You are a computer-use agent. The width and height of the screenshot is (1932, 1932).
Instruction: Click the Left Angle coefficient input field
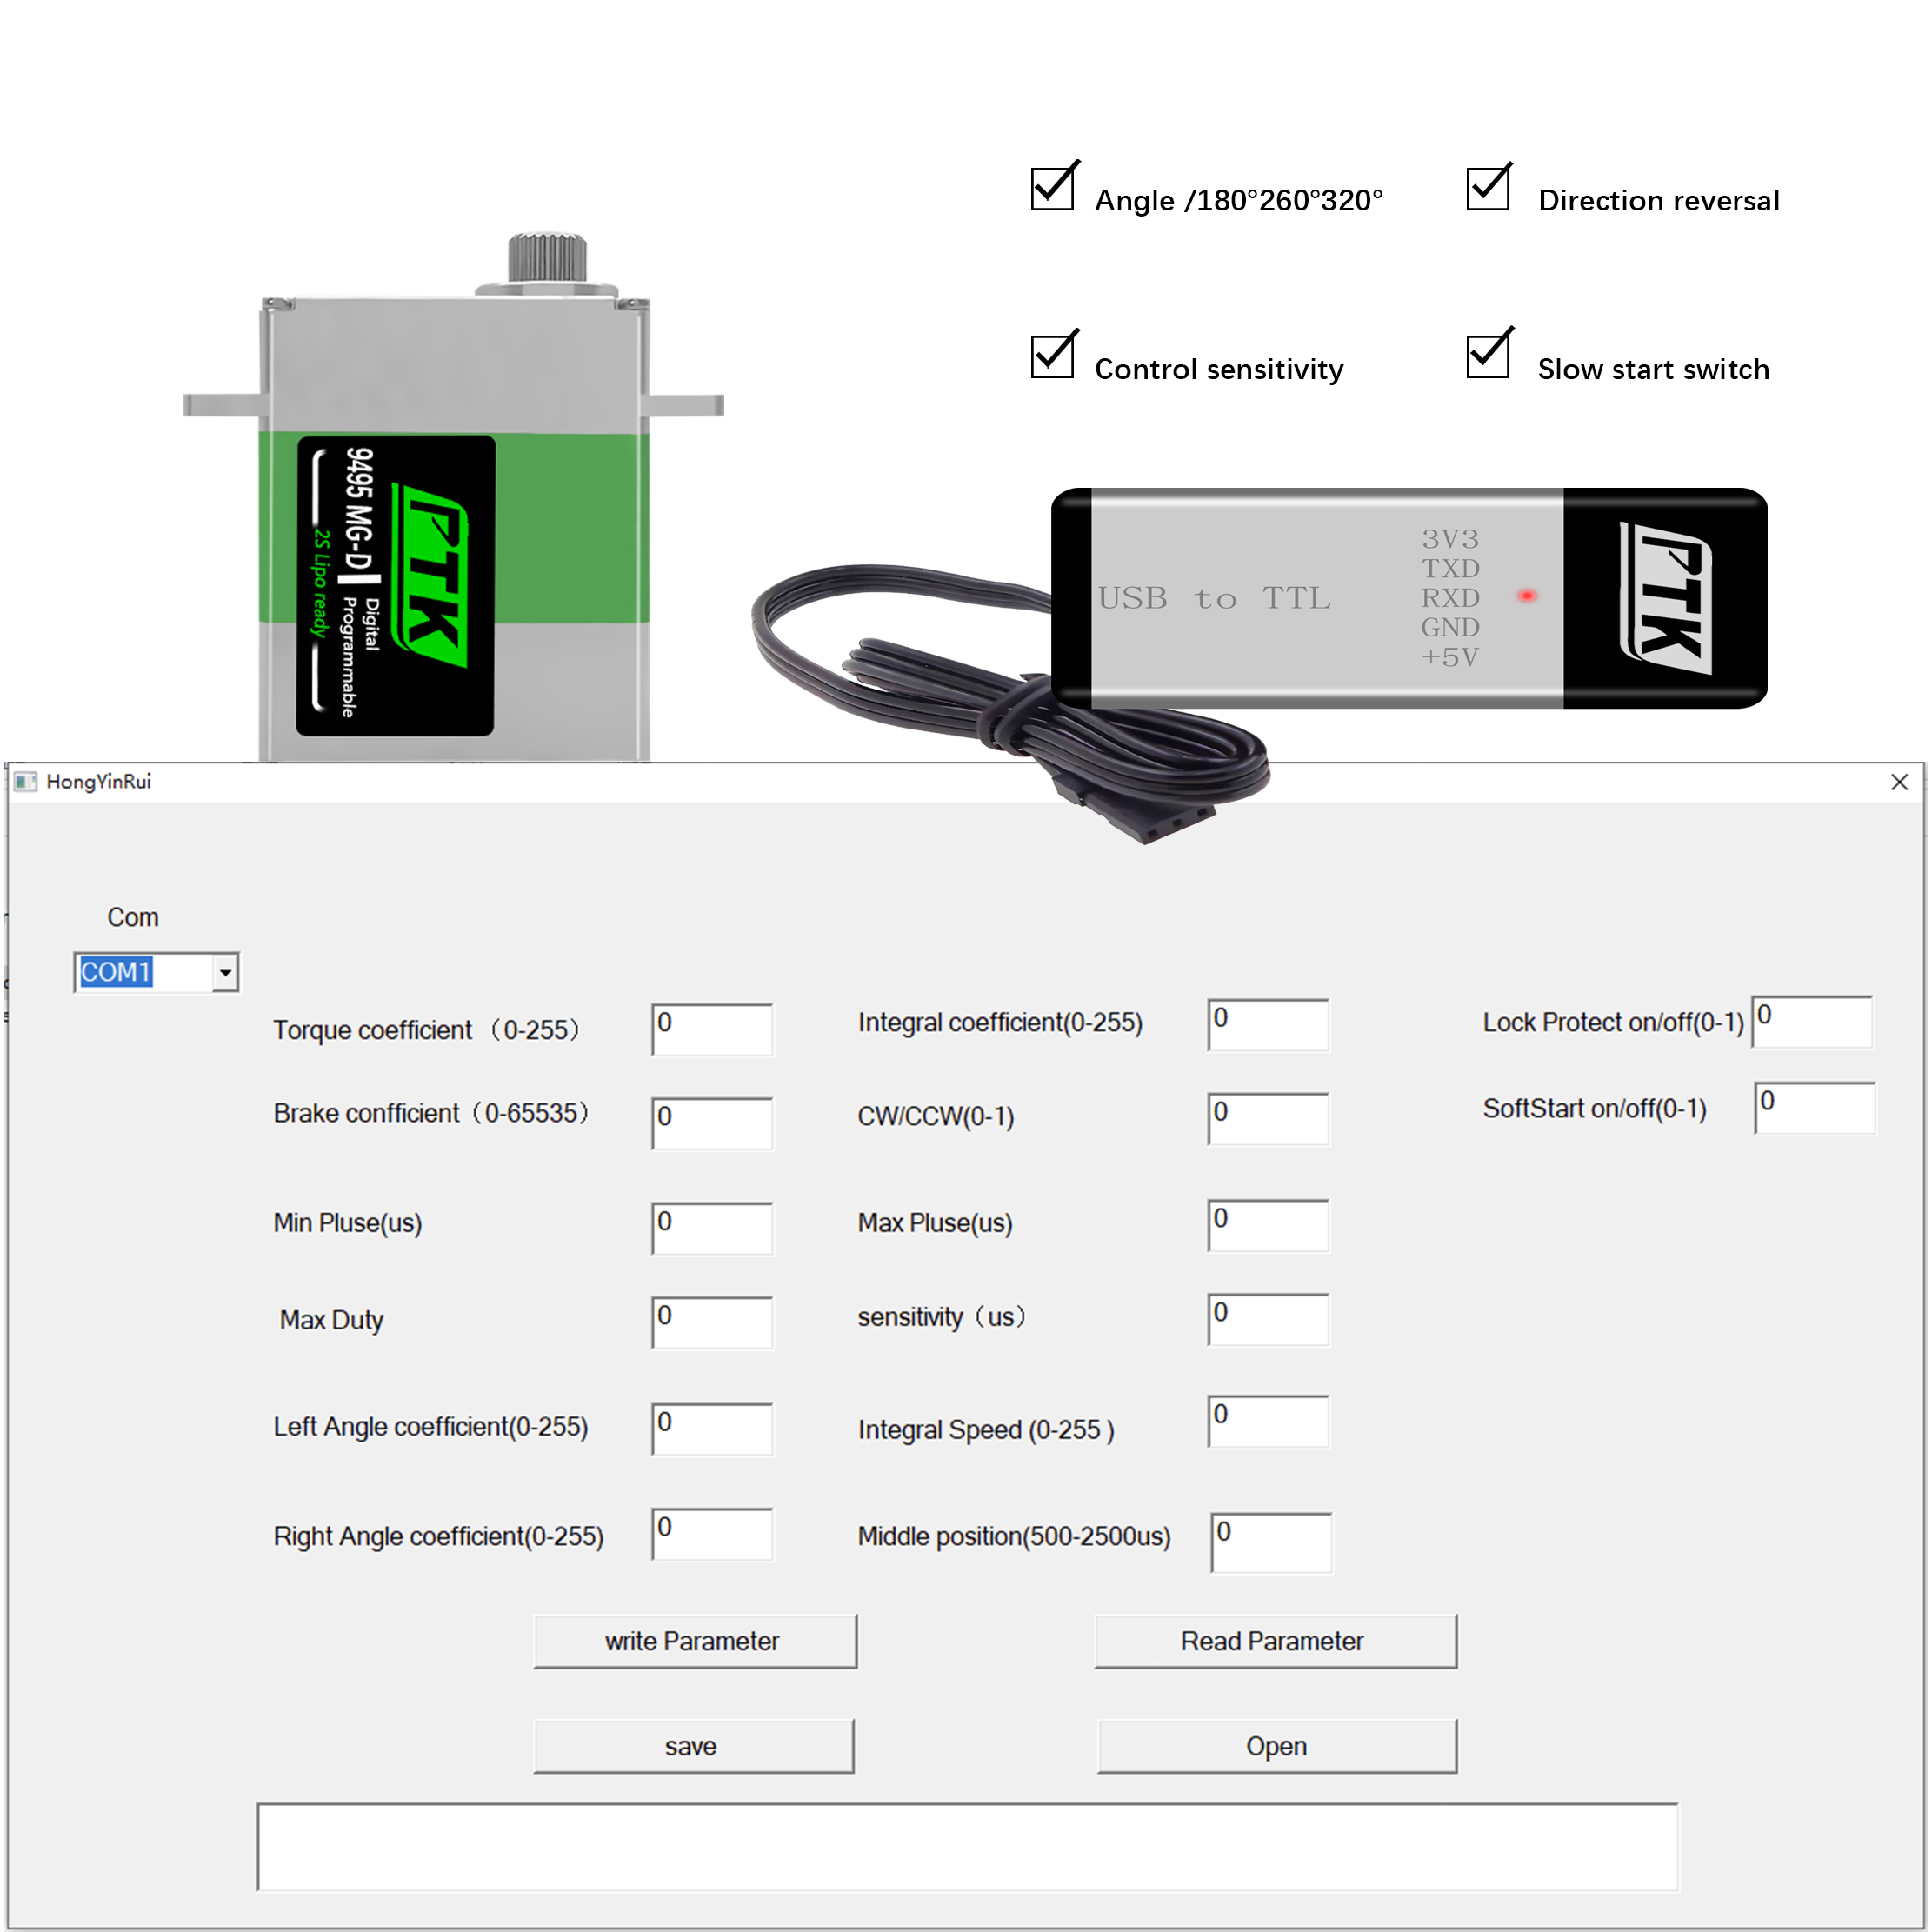coord(712,1429)
